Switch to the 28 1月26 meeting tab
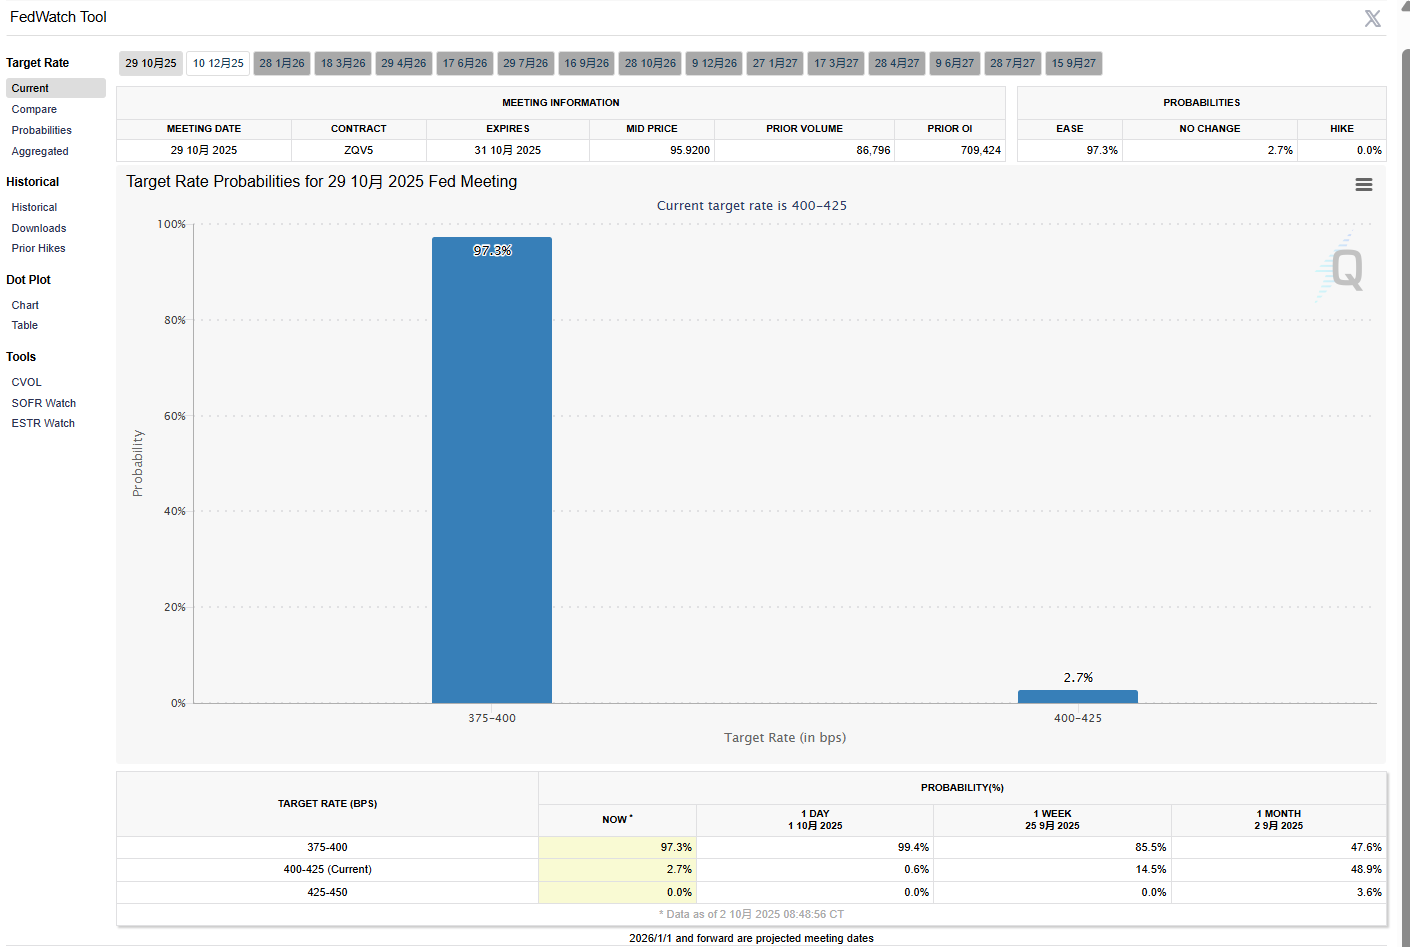 pos(282,63)
